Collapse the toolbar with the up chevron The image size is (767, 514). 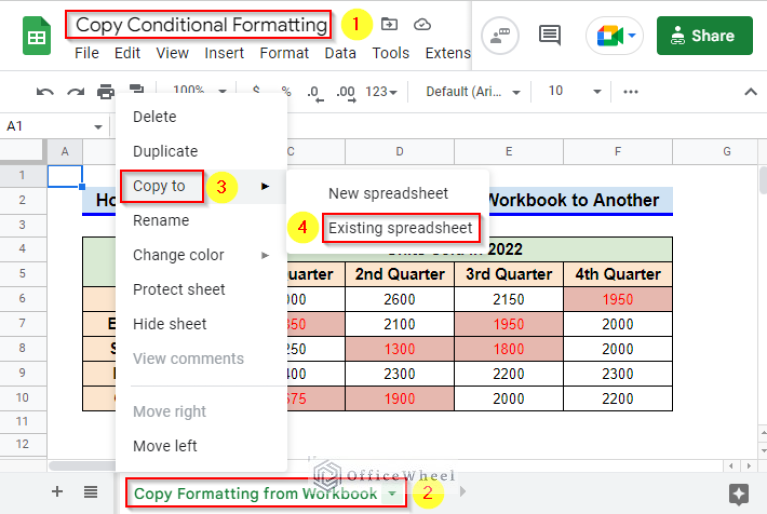pos(750,92)
